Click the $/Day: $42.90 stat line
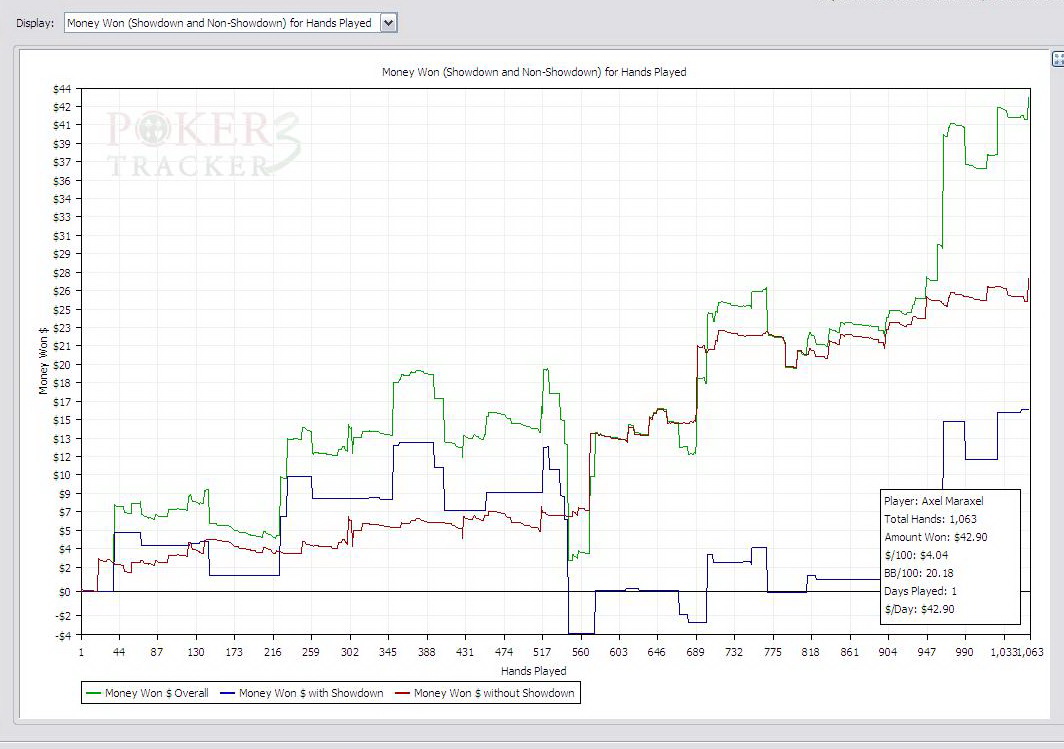1064x749 pixels. click(919, 609)
